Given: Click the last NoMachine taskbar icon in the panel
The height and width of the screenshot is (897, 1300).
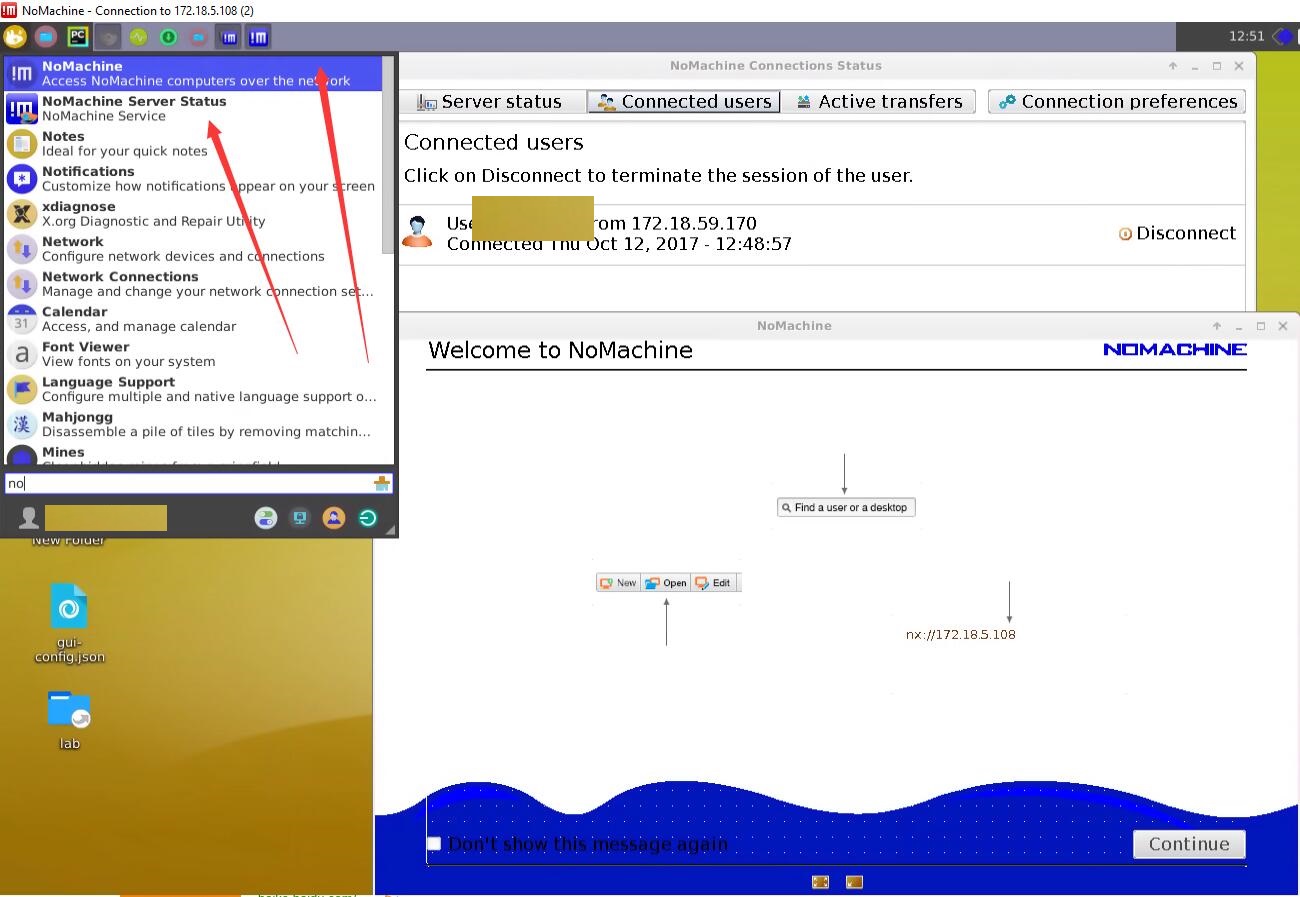Looking at the screenshot, I should point(258,38).
